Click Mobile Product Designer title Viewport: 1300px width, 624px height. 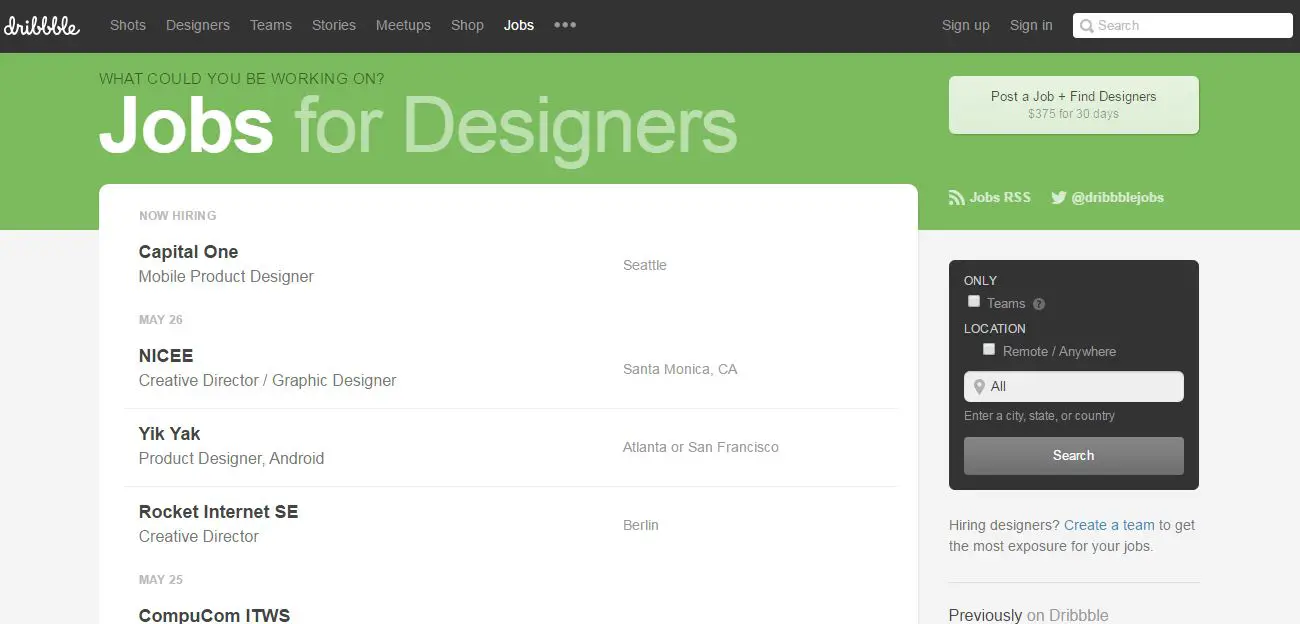click(226, 277)
